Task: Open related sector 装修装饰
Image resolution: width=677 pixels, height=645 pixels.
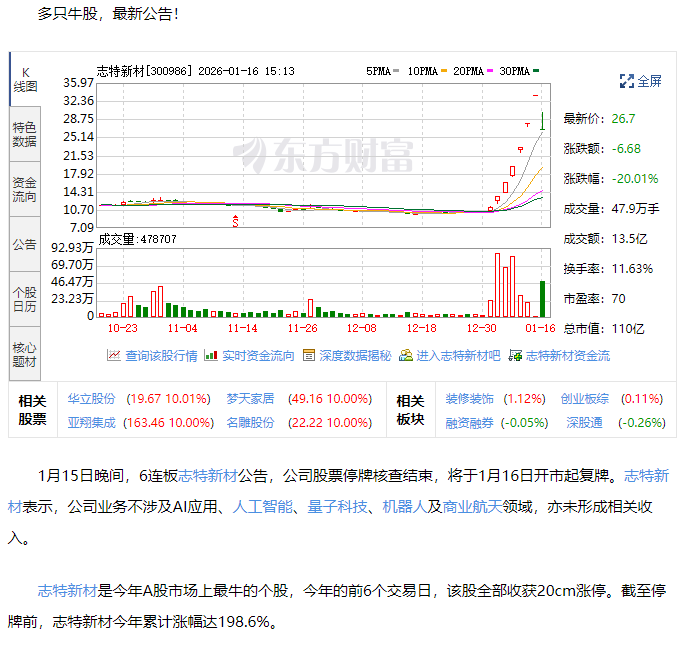Action: pos(469,398)
